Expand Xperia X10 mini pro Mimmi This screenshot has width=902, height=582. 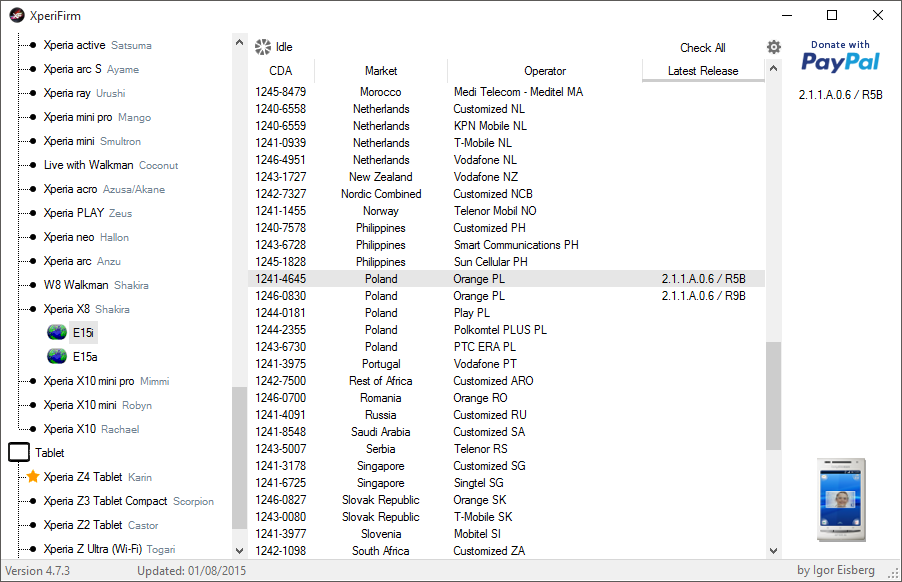point(106,381)
